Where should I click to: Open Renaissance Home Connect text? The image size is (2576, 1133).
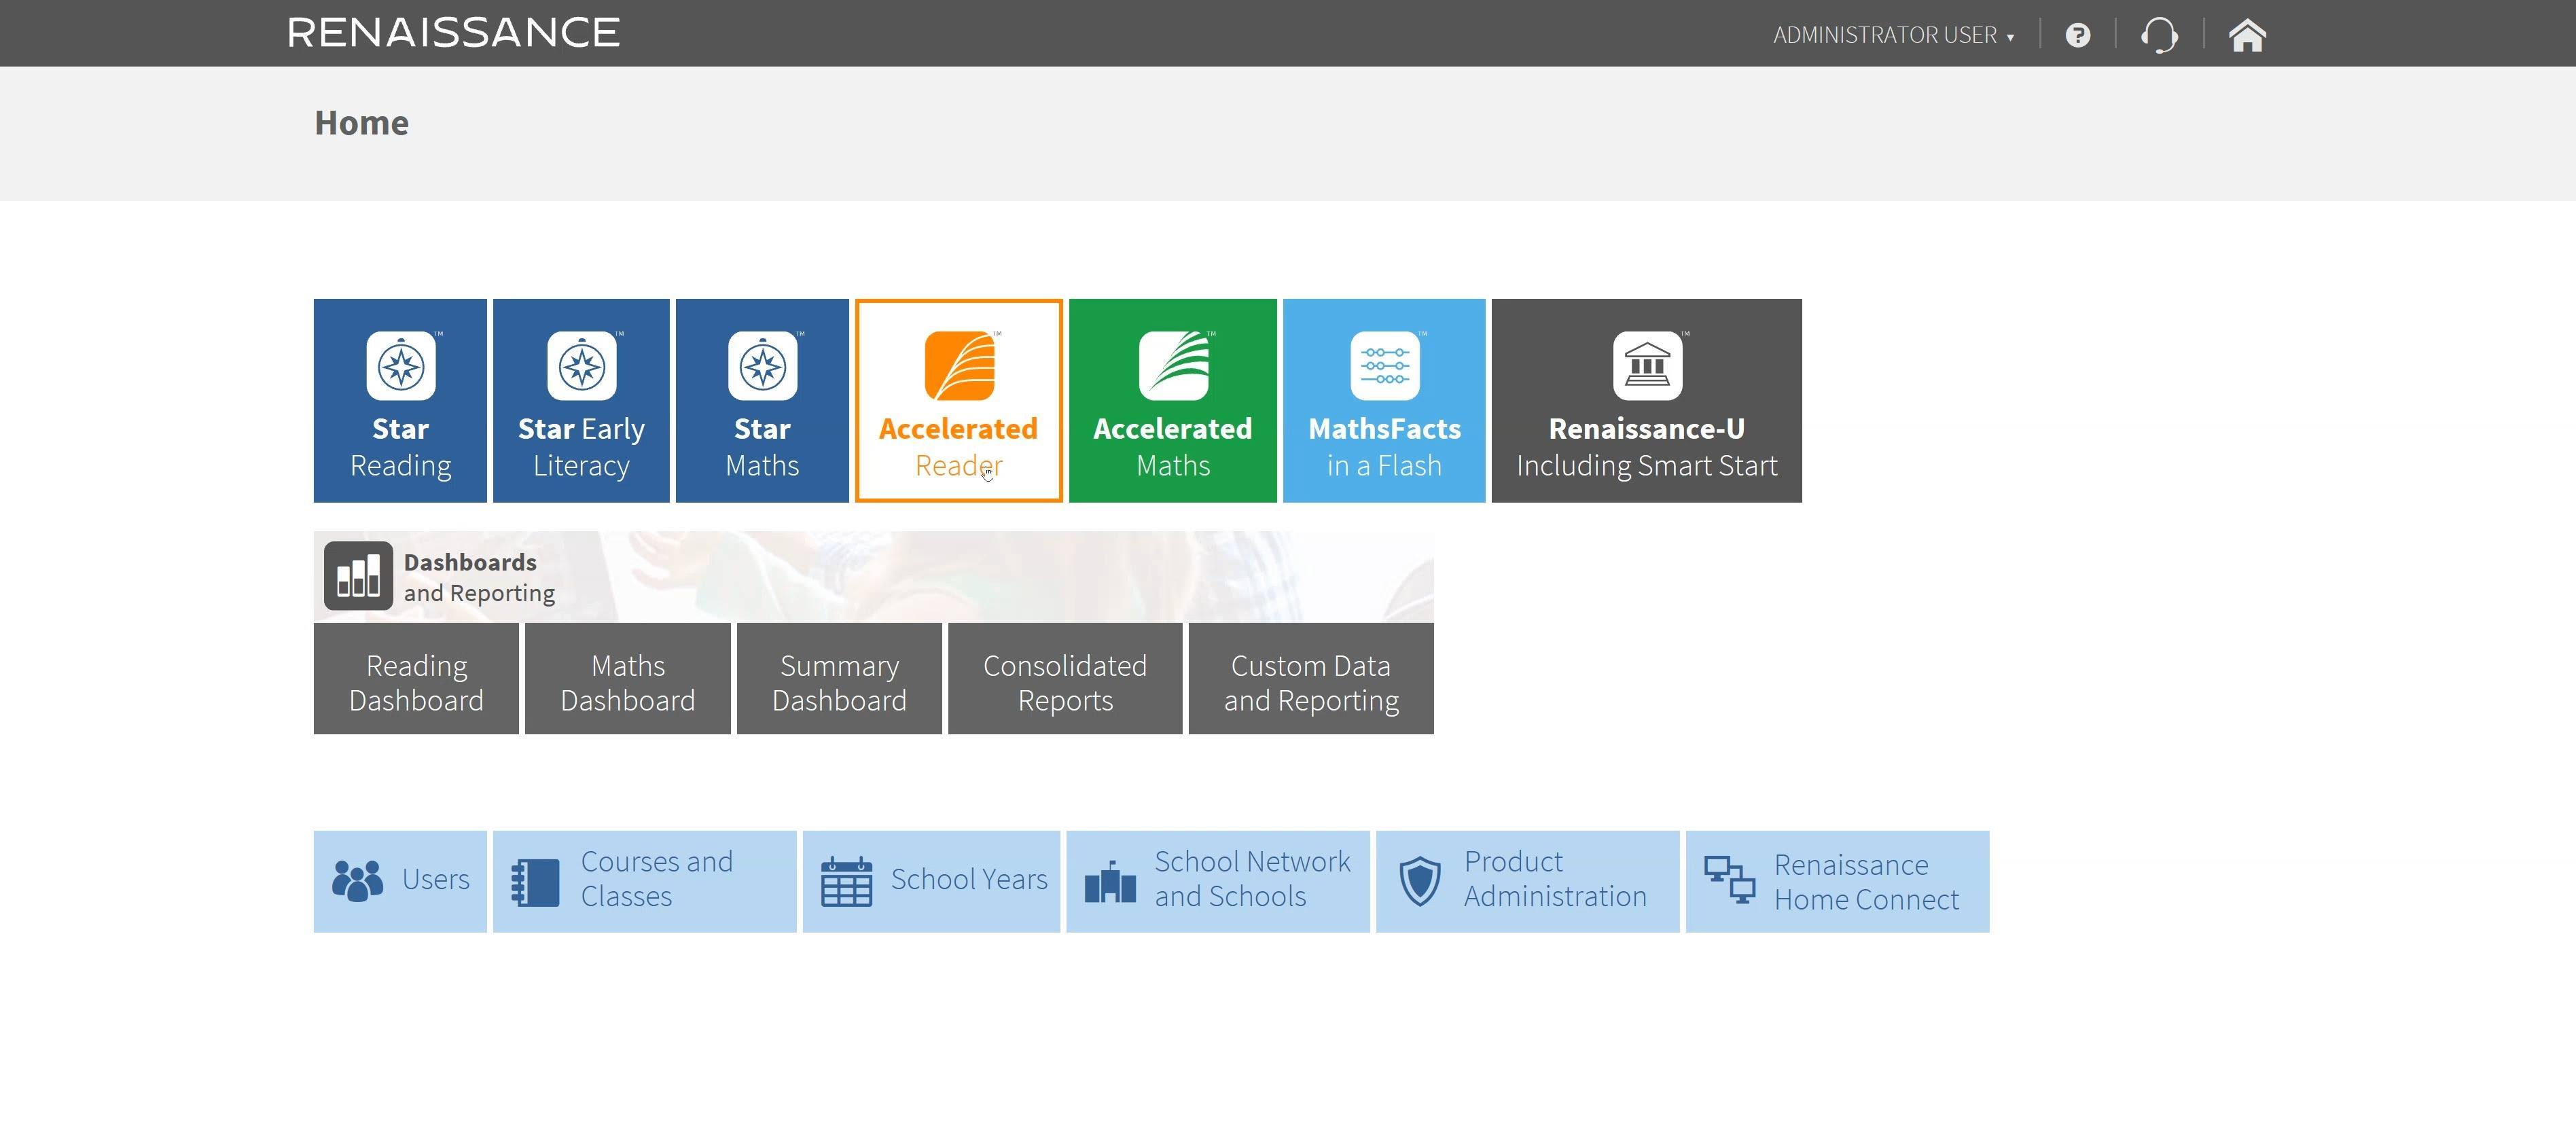[x=1866, y=882]
